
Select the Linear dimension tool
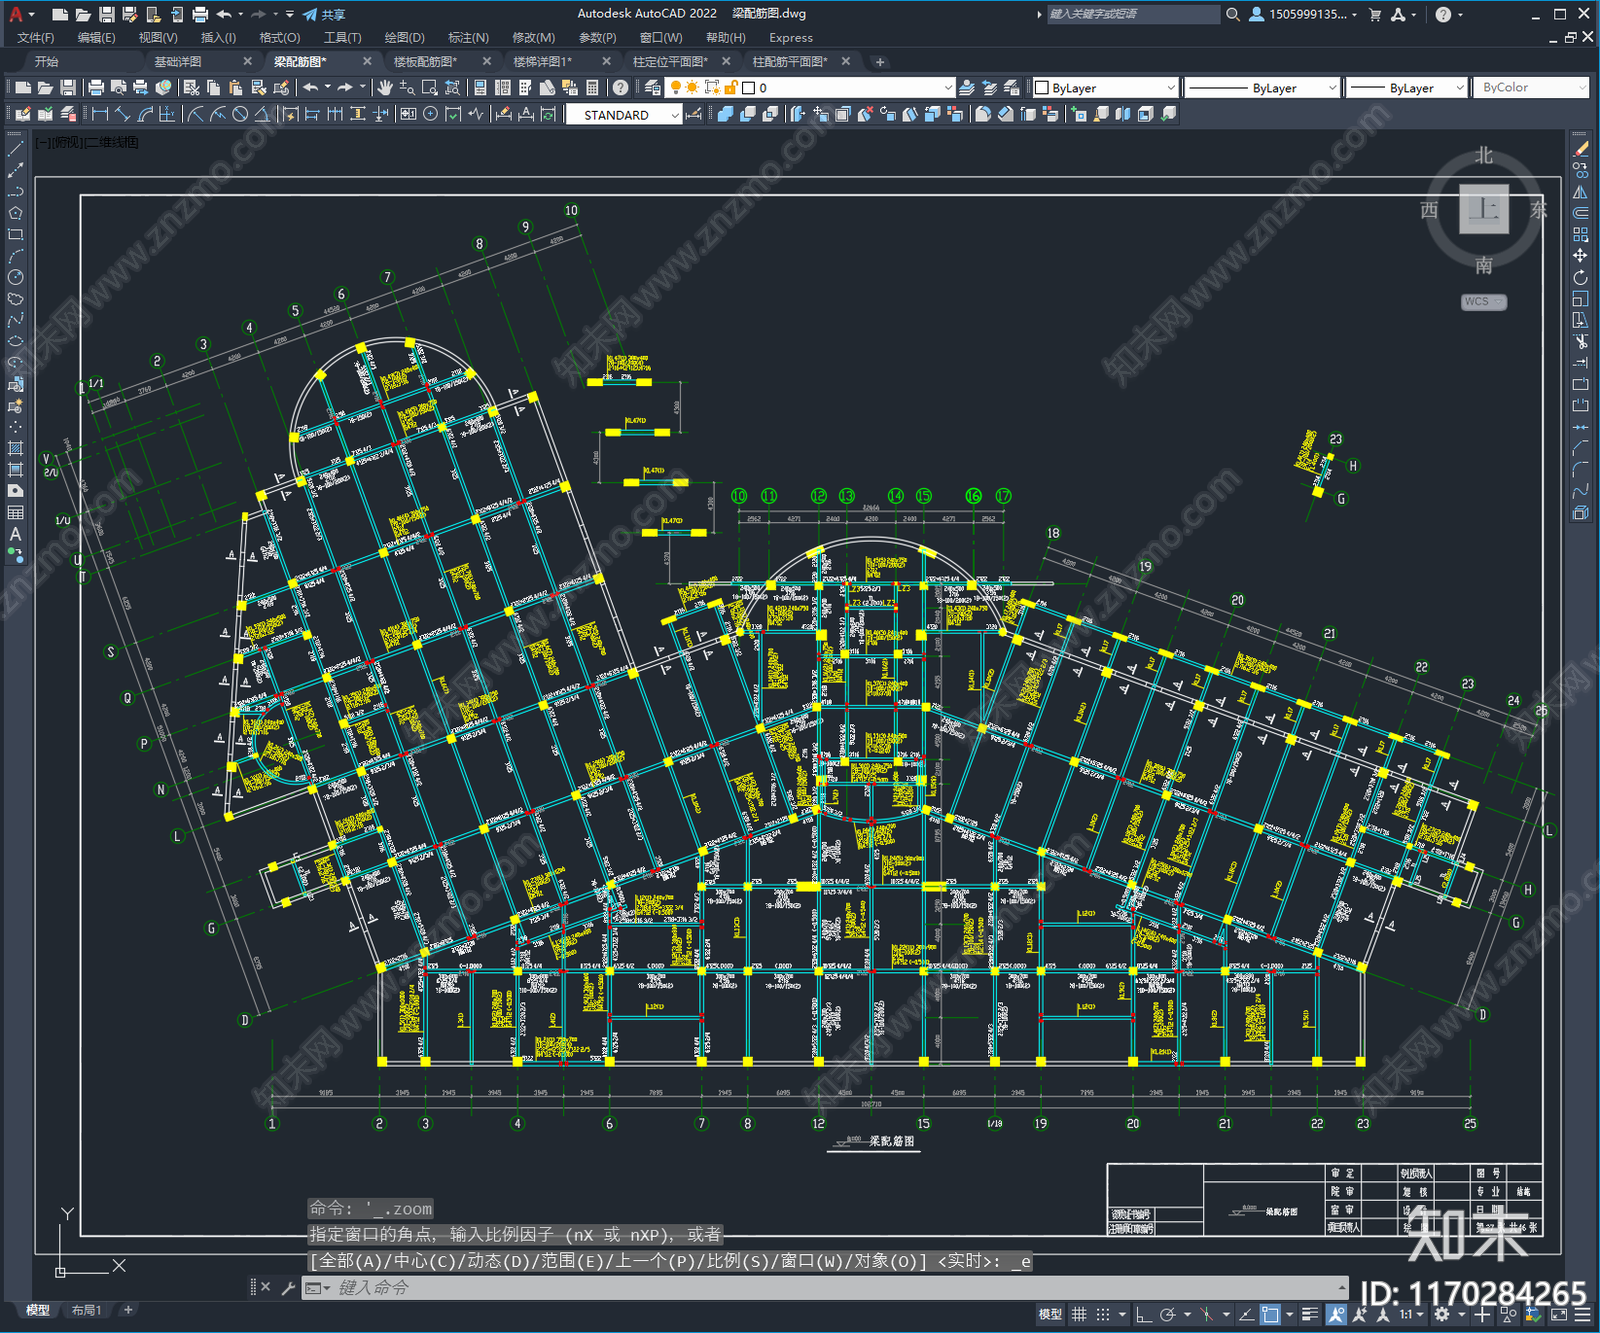pos(100,115)
